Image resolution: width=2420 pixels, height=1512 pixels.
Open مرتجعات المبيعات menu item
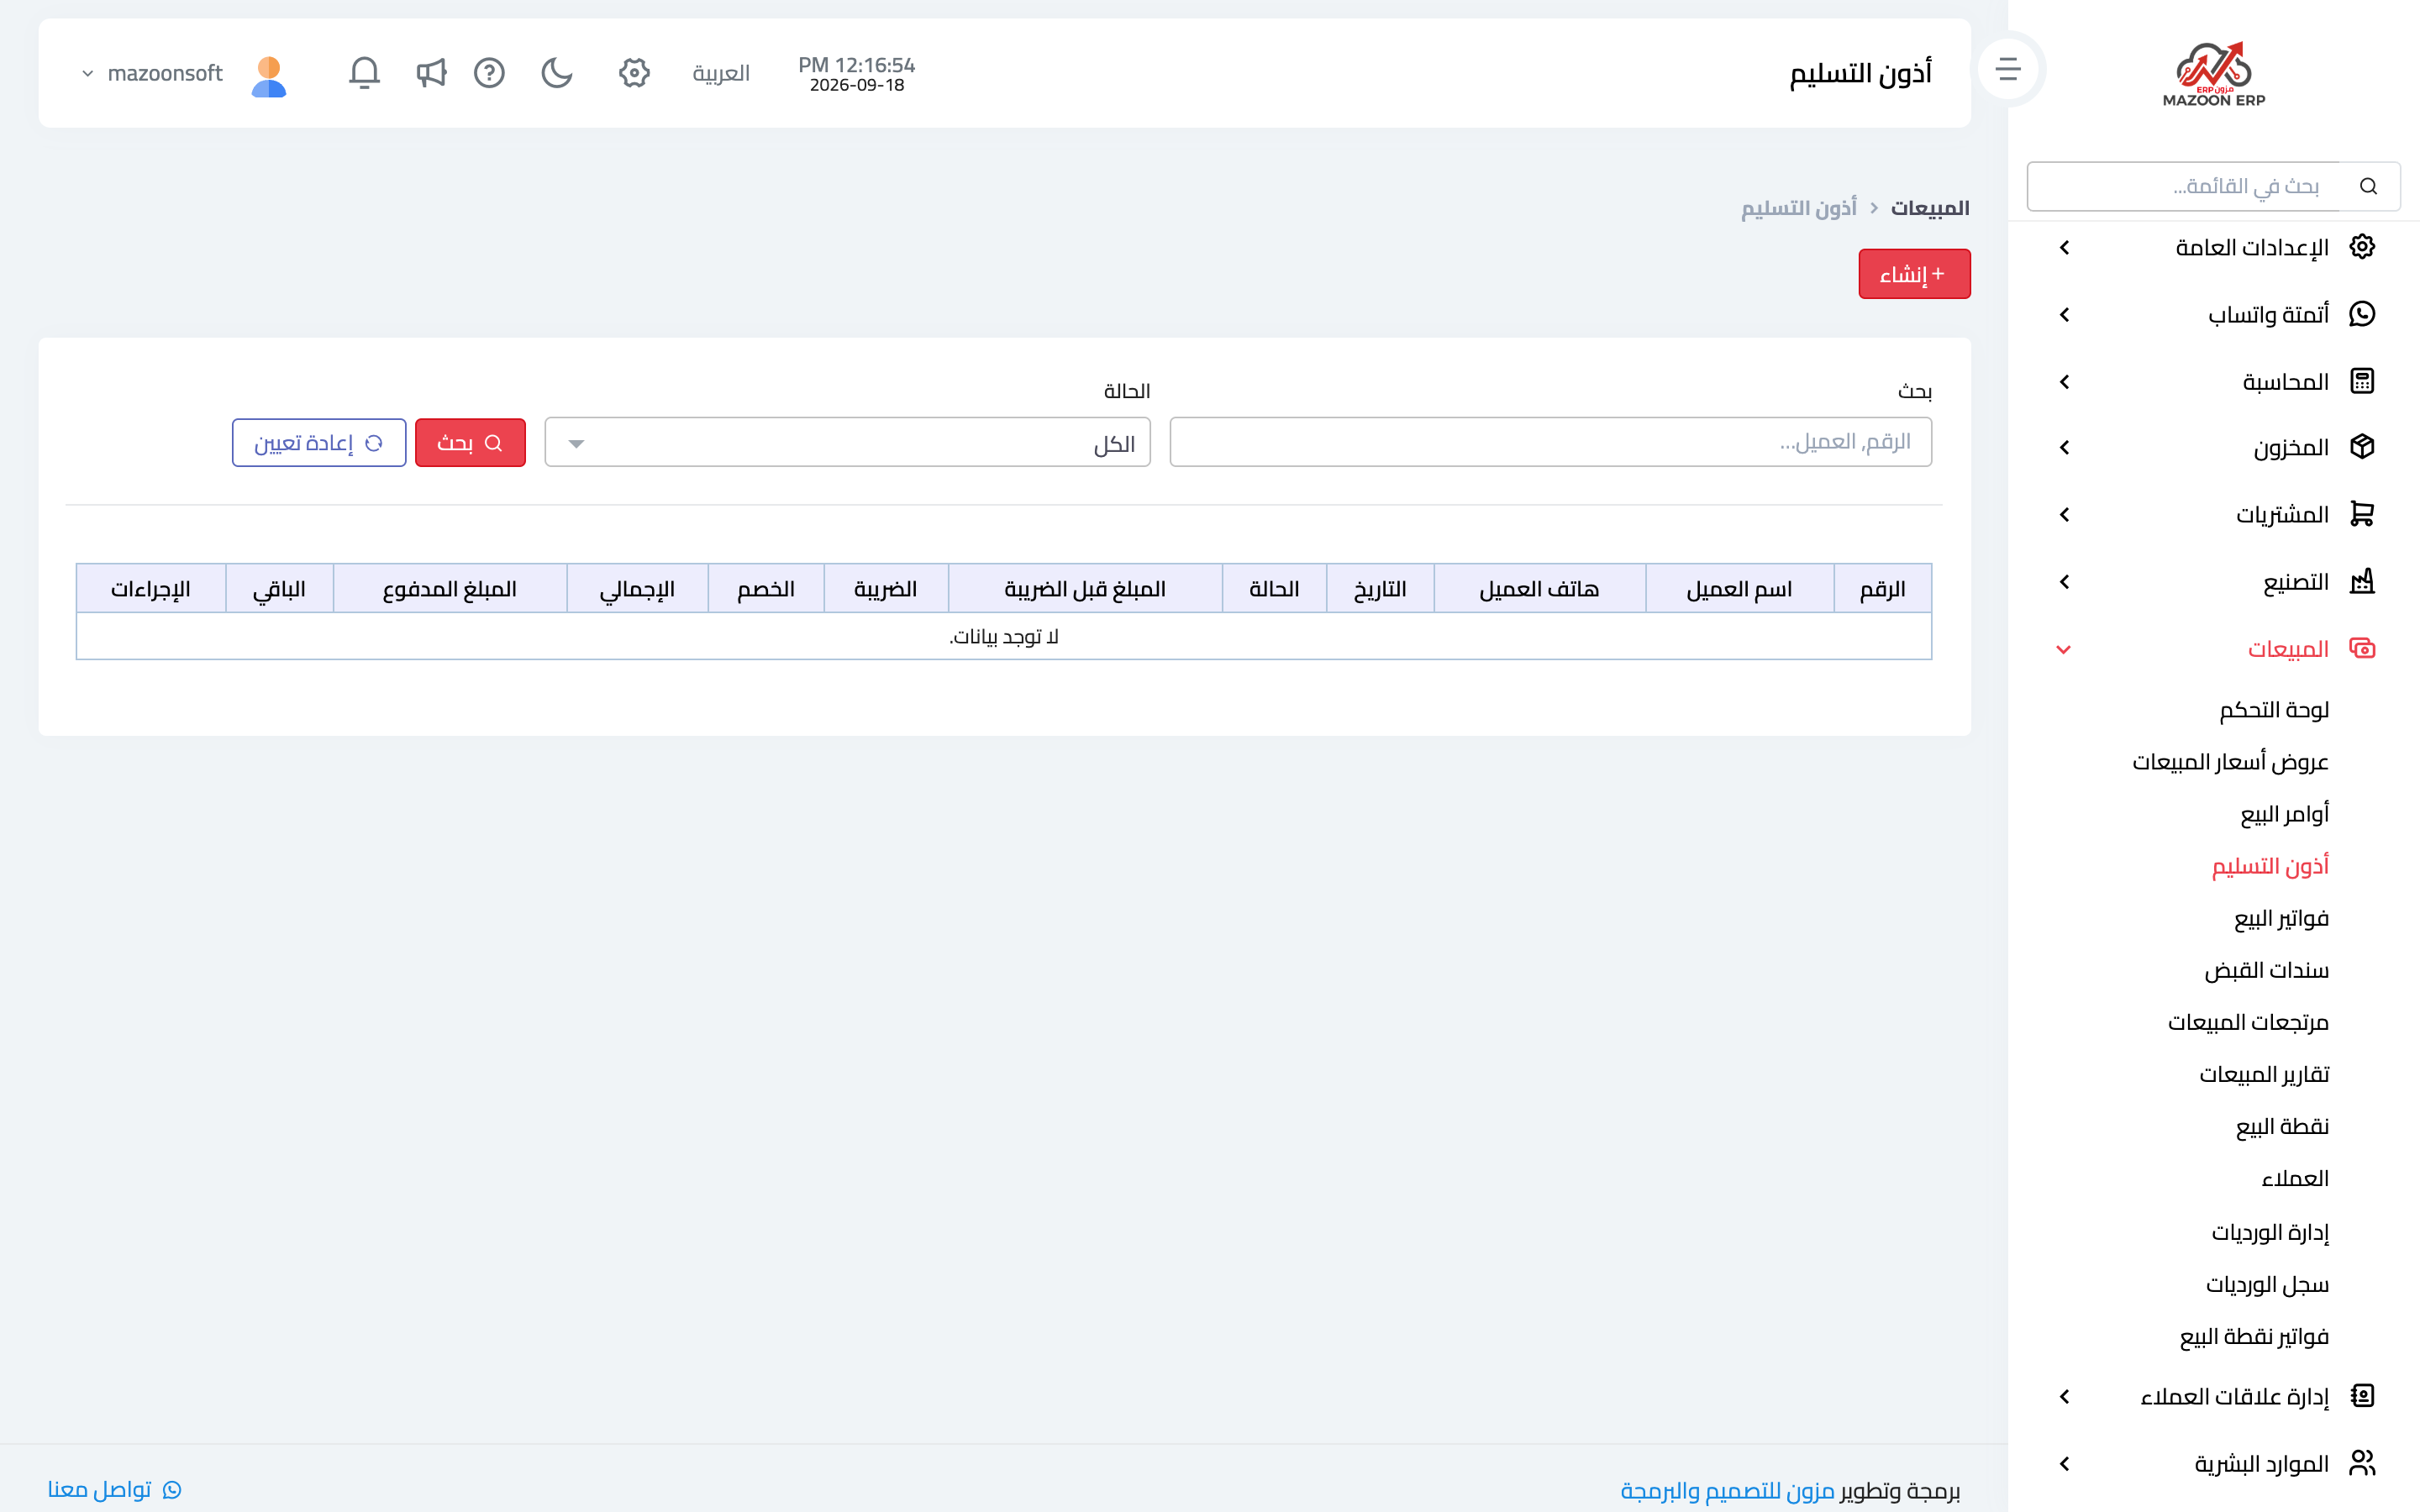[x=2248, y=1022]
